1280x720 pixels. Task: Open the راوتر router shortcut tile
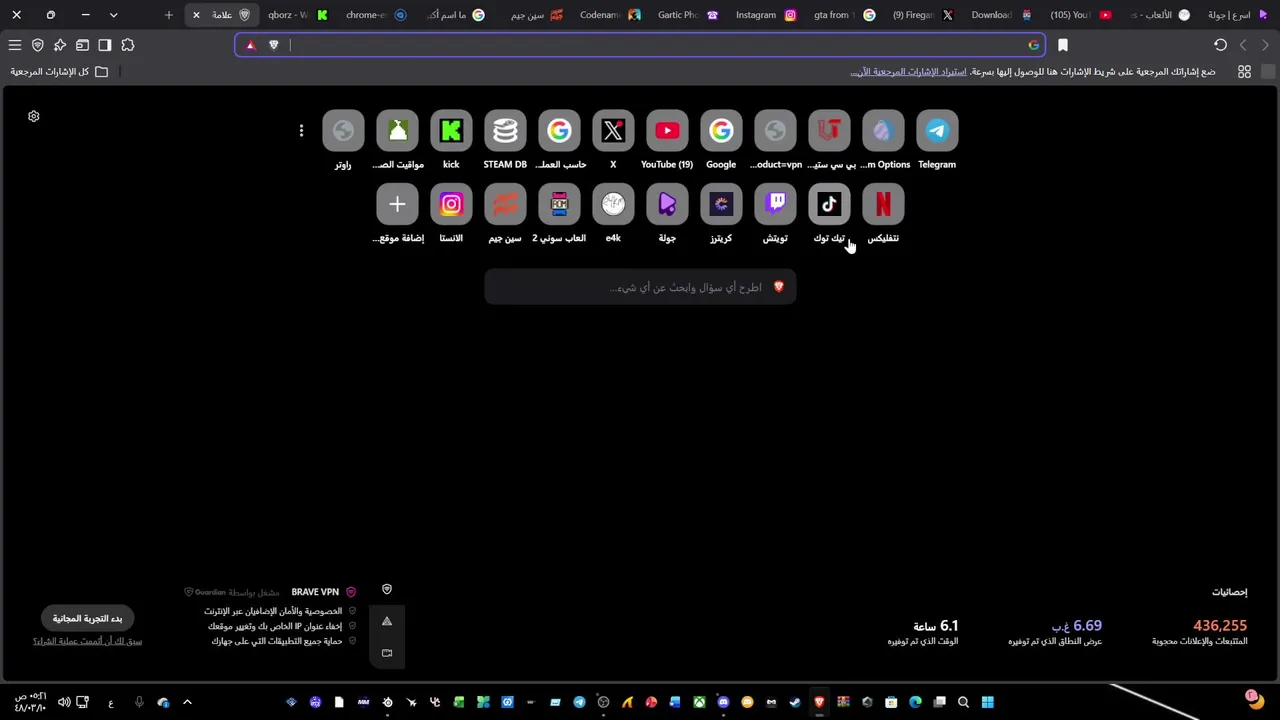pos(343,131)
